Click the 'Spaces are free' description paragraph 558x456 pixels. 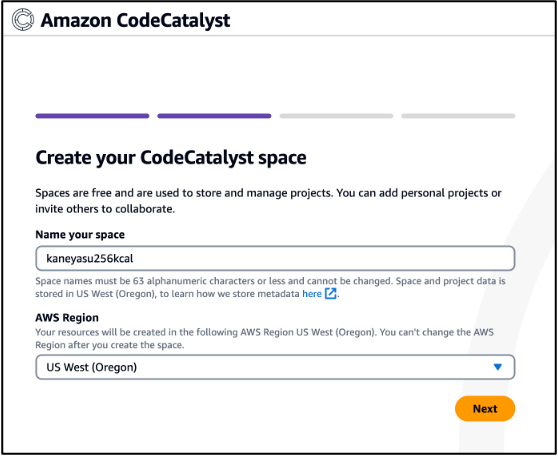(268, 201)
